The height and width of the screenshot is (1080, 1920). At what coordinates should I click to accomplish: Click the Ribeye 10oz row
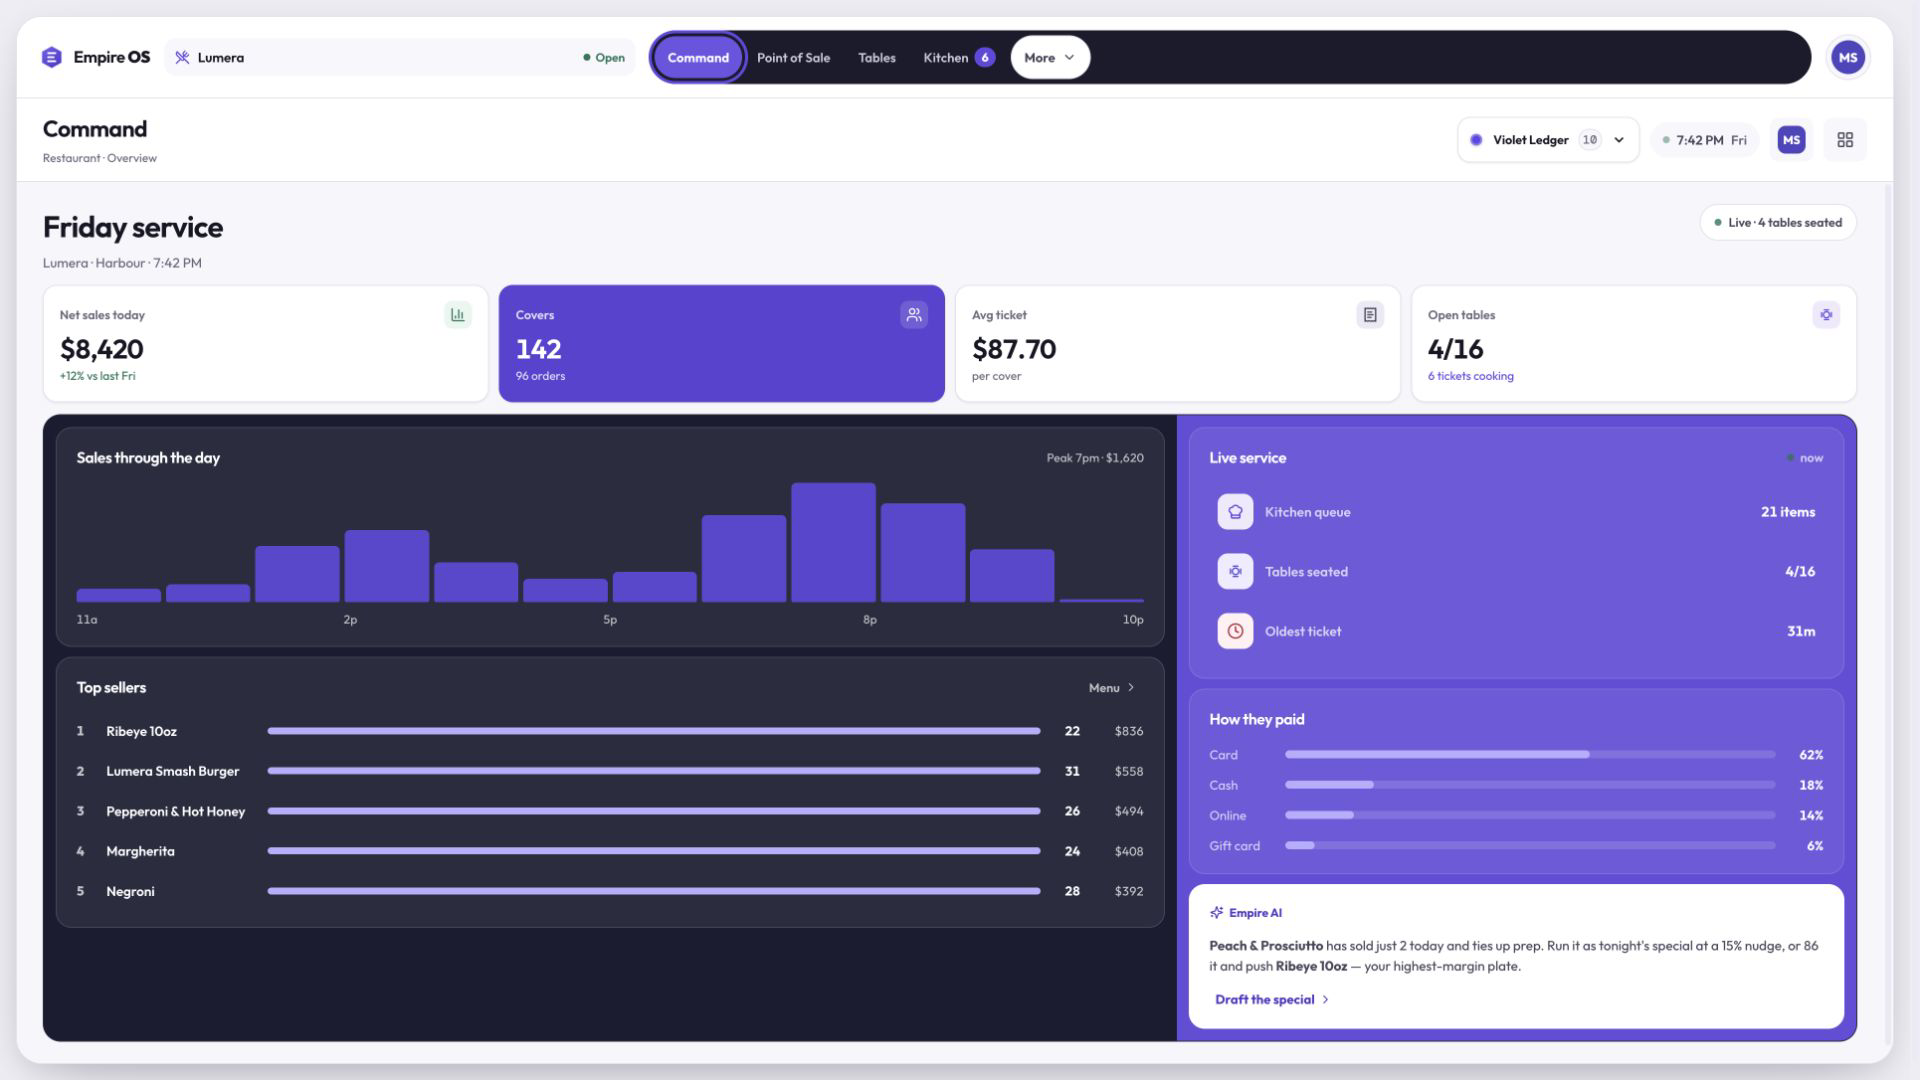tap(610, 731)
